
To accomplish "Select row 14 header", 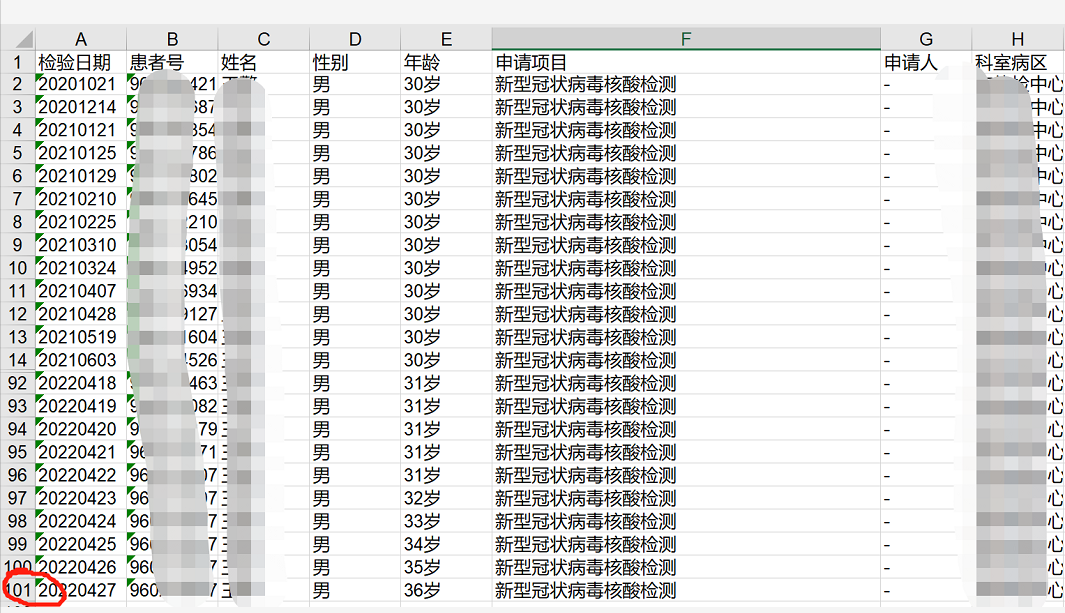I will click(17, 361).
